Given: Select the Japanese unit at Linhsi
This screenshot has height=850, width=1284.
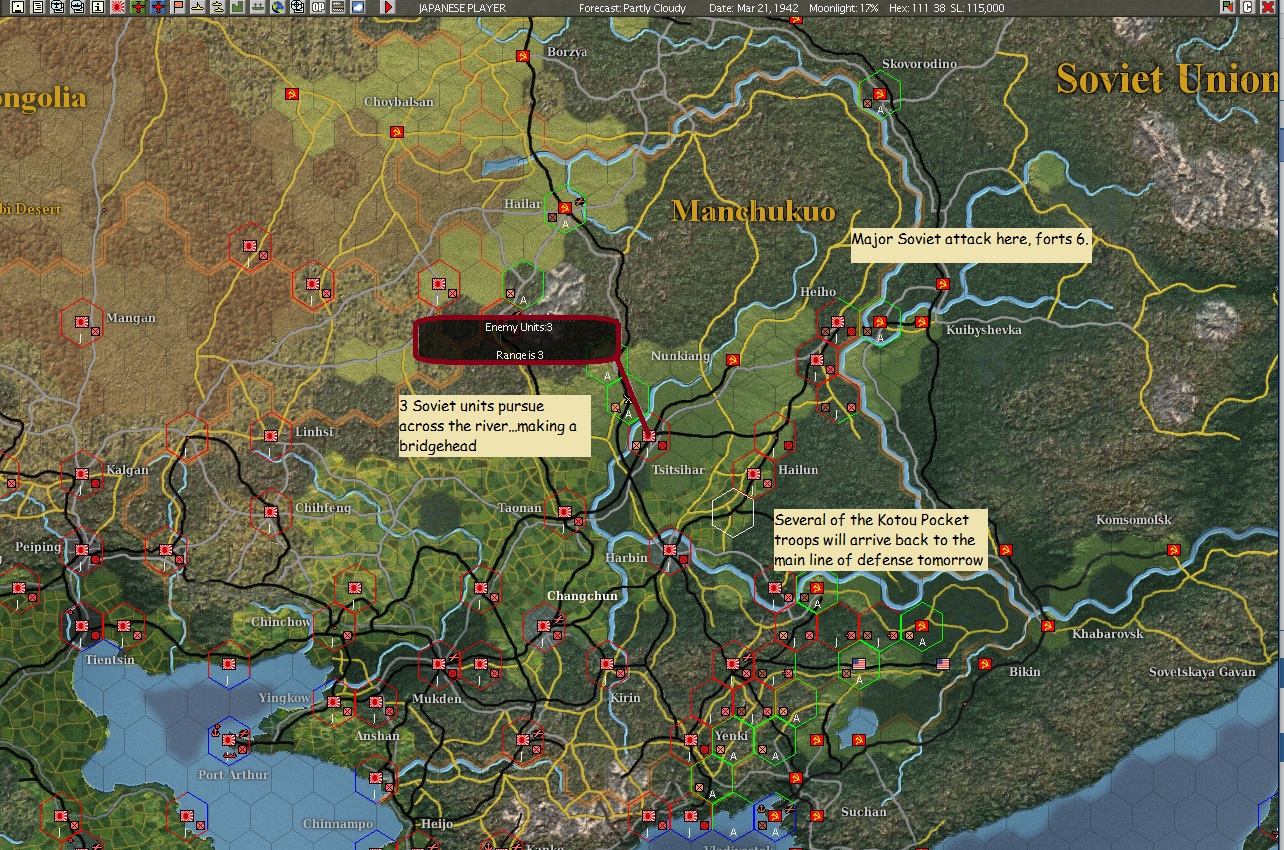Looking at the screenshot, I should [x=270, y=434].
